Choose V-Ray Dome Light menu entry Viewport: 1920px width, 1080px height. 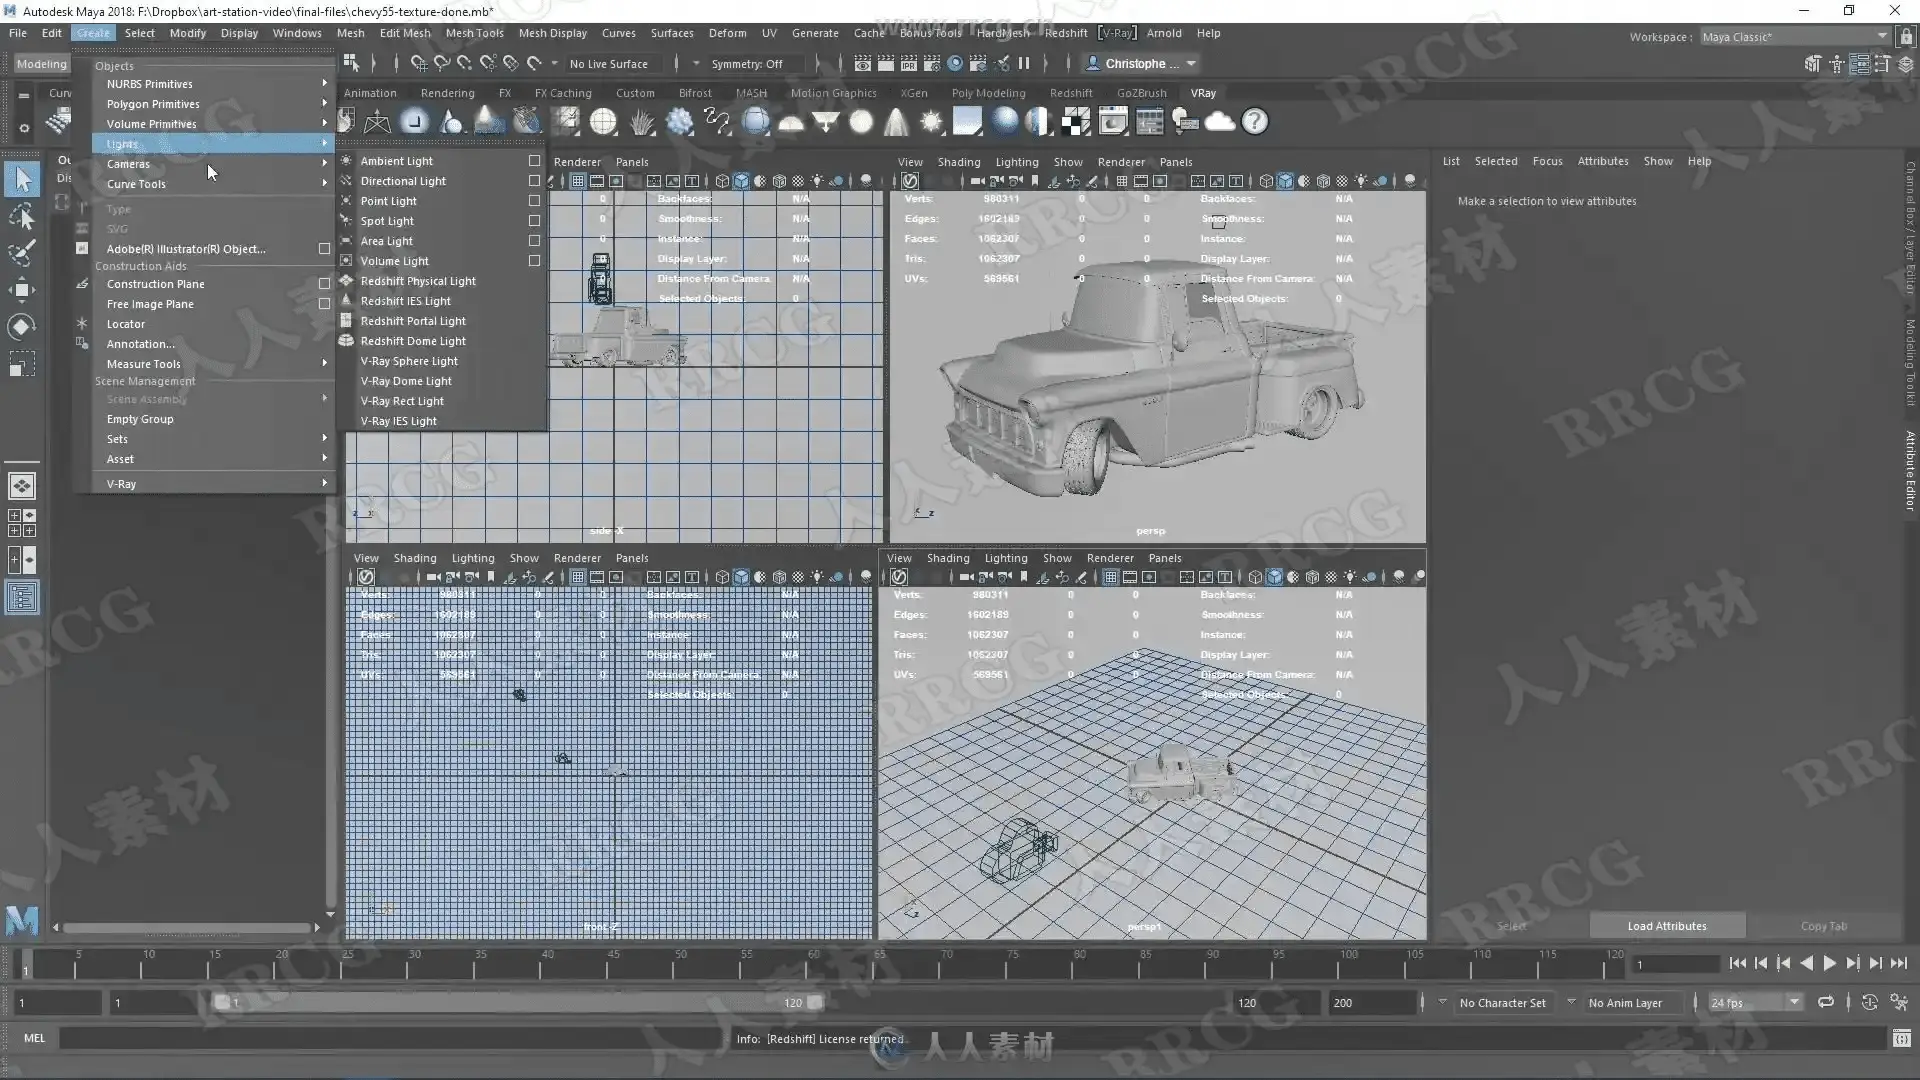(x=406, y=381)
